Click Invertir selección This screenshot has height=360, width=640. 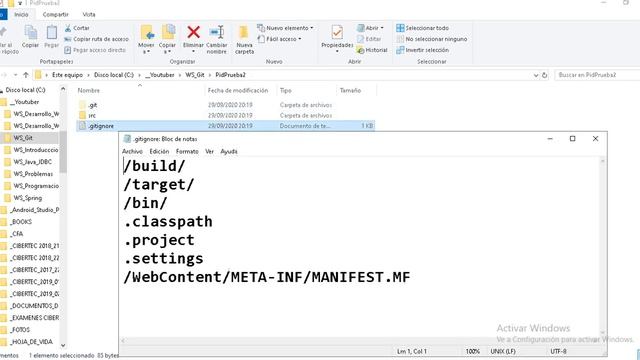tap(422, 50)
